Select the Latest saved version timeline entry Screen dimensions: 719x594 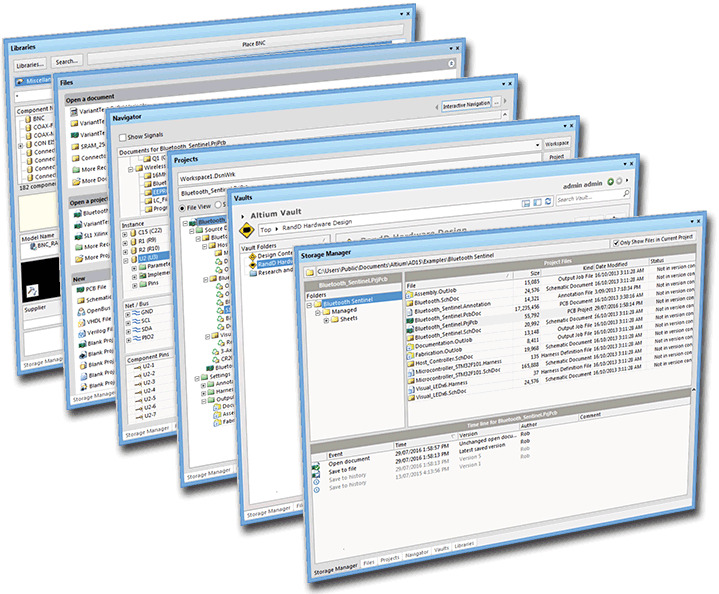coord(482,448)
